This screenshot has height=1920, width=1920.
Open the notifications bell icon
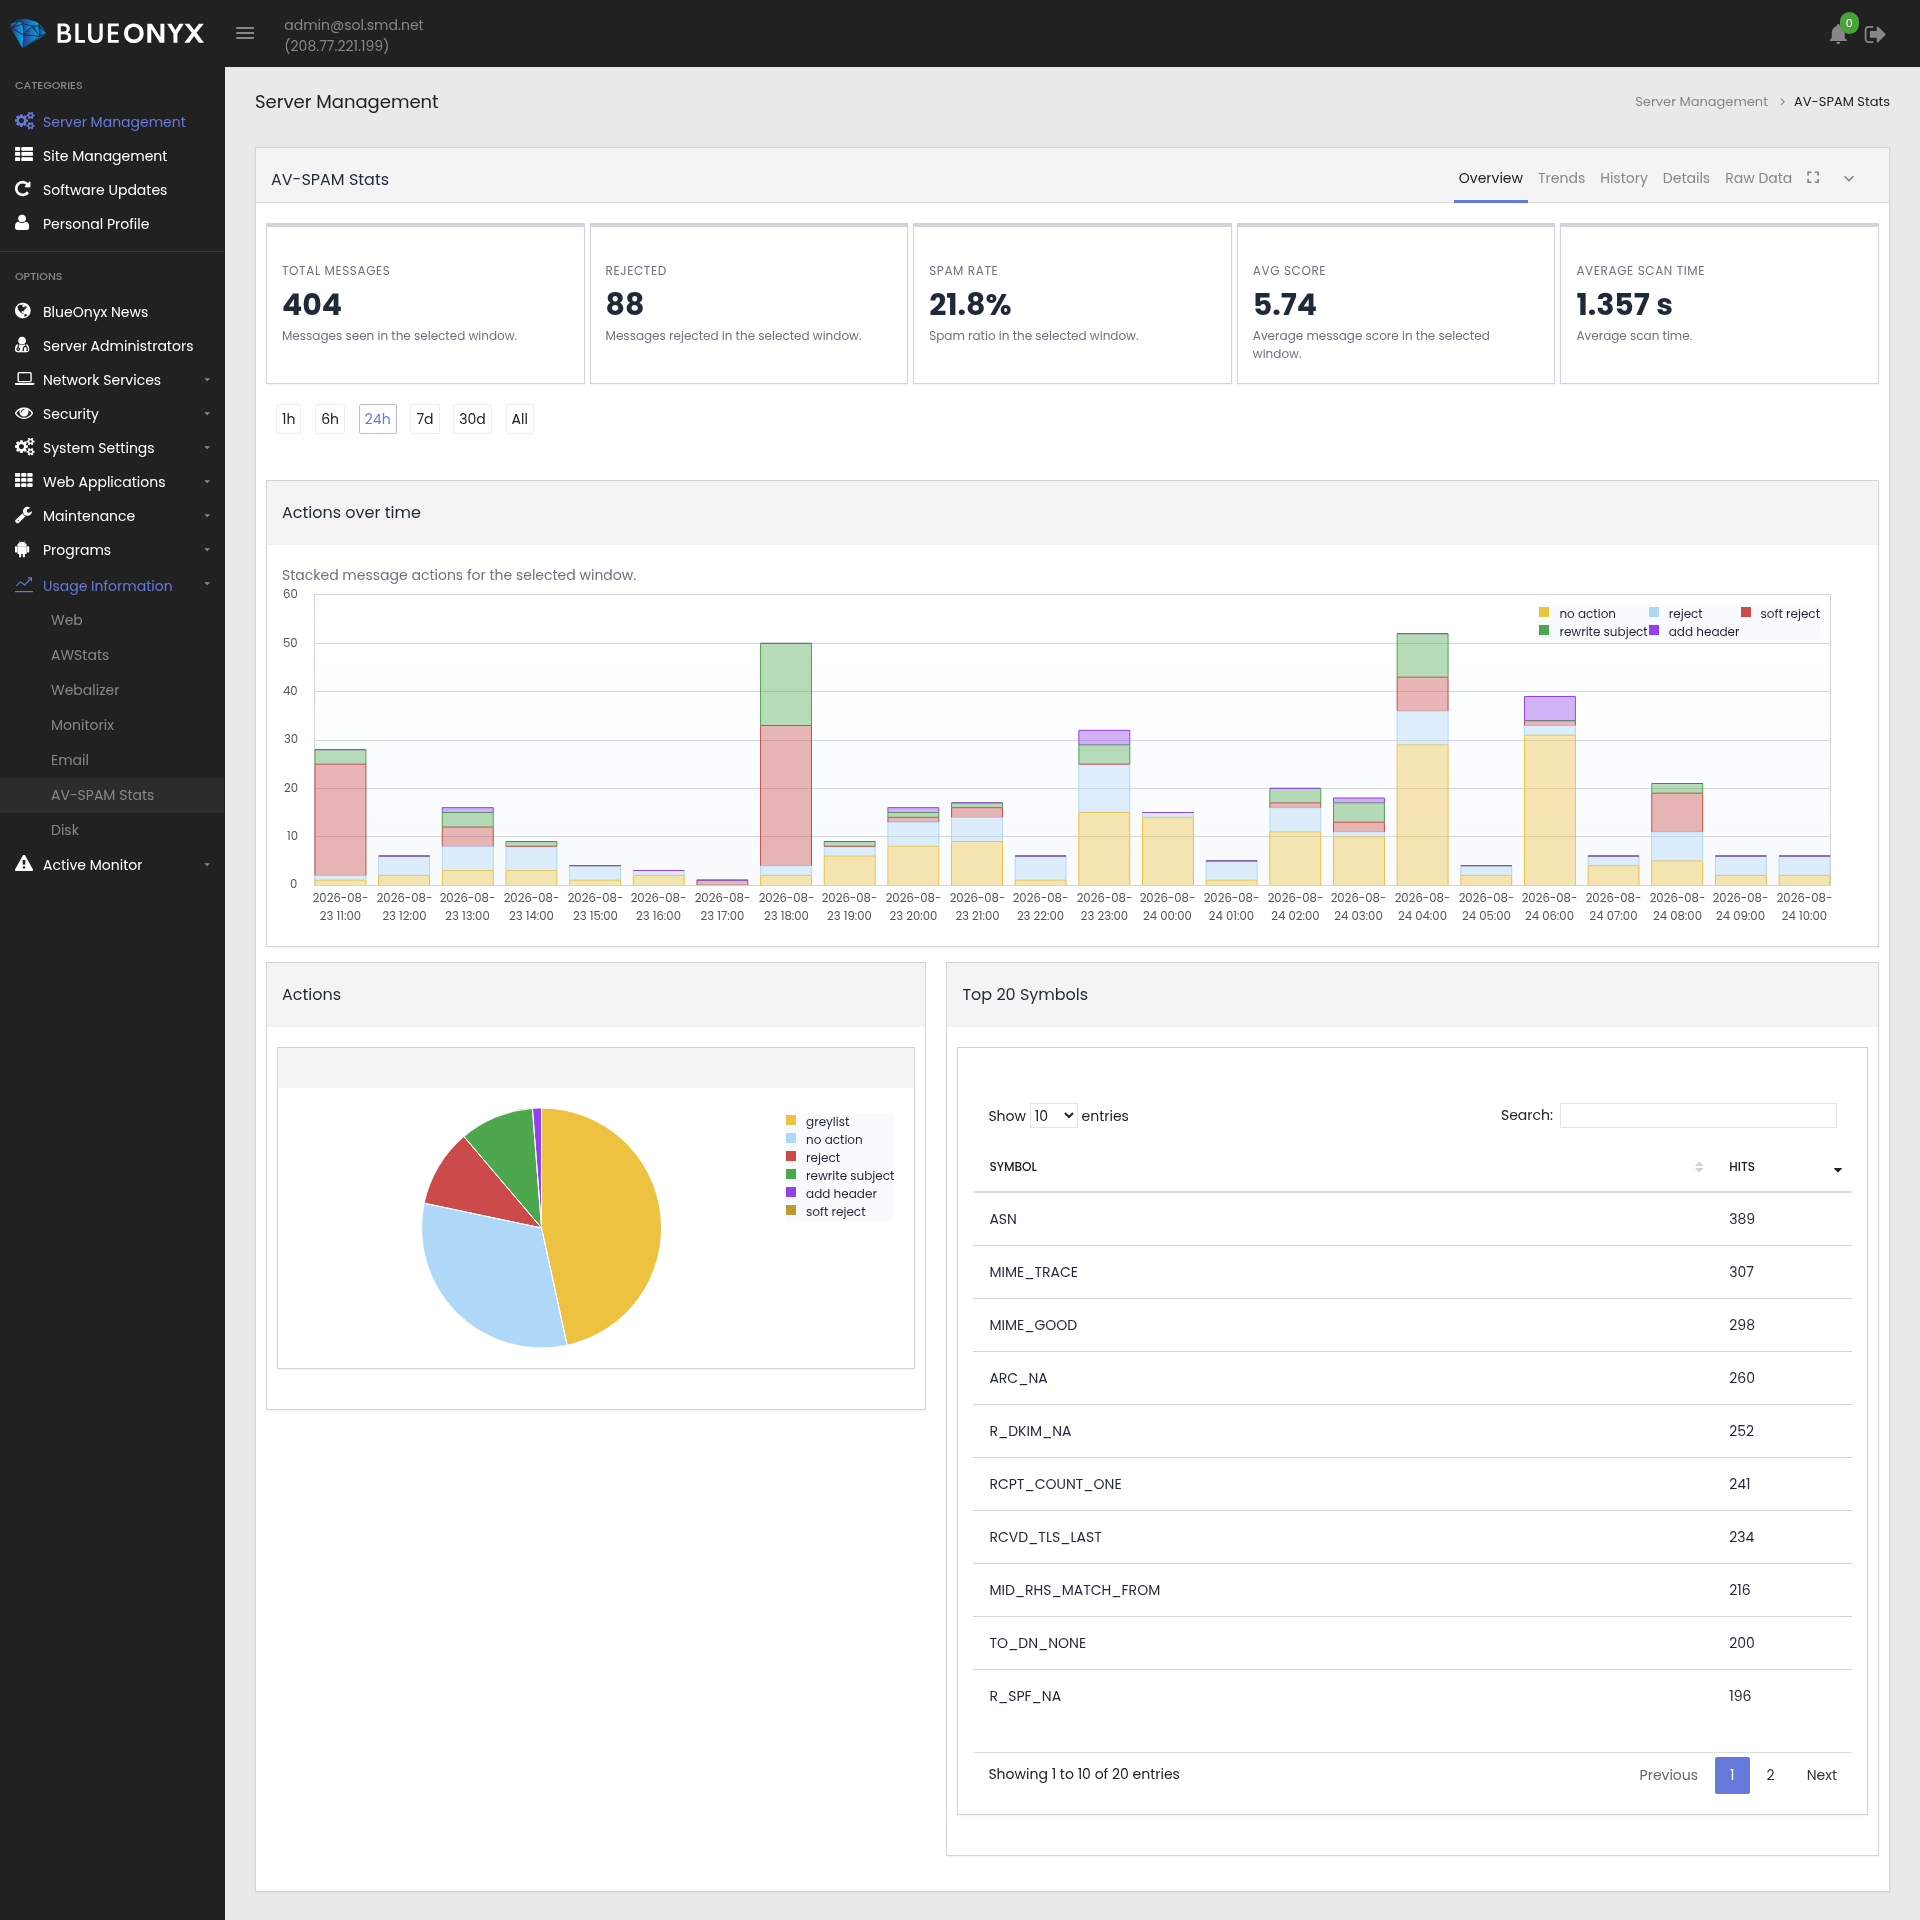coord(1837,35)
